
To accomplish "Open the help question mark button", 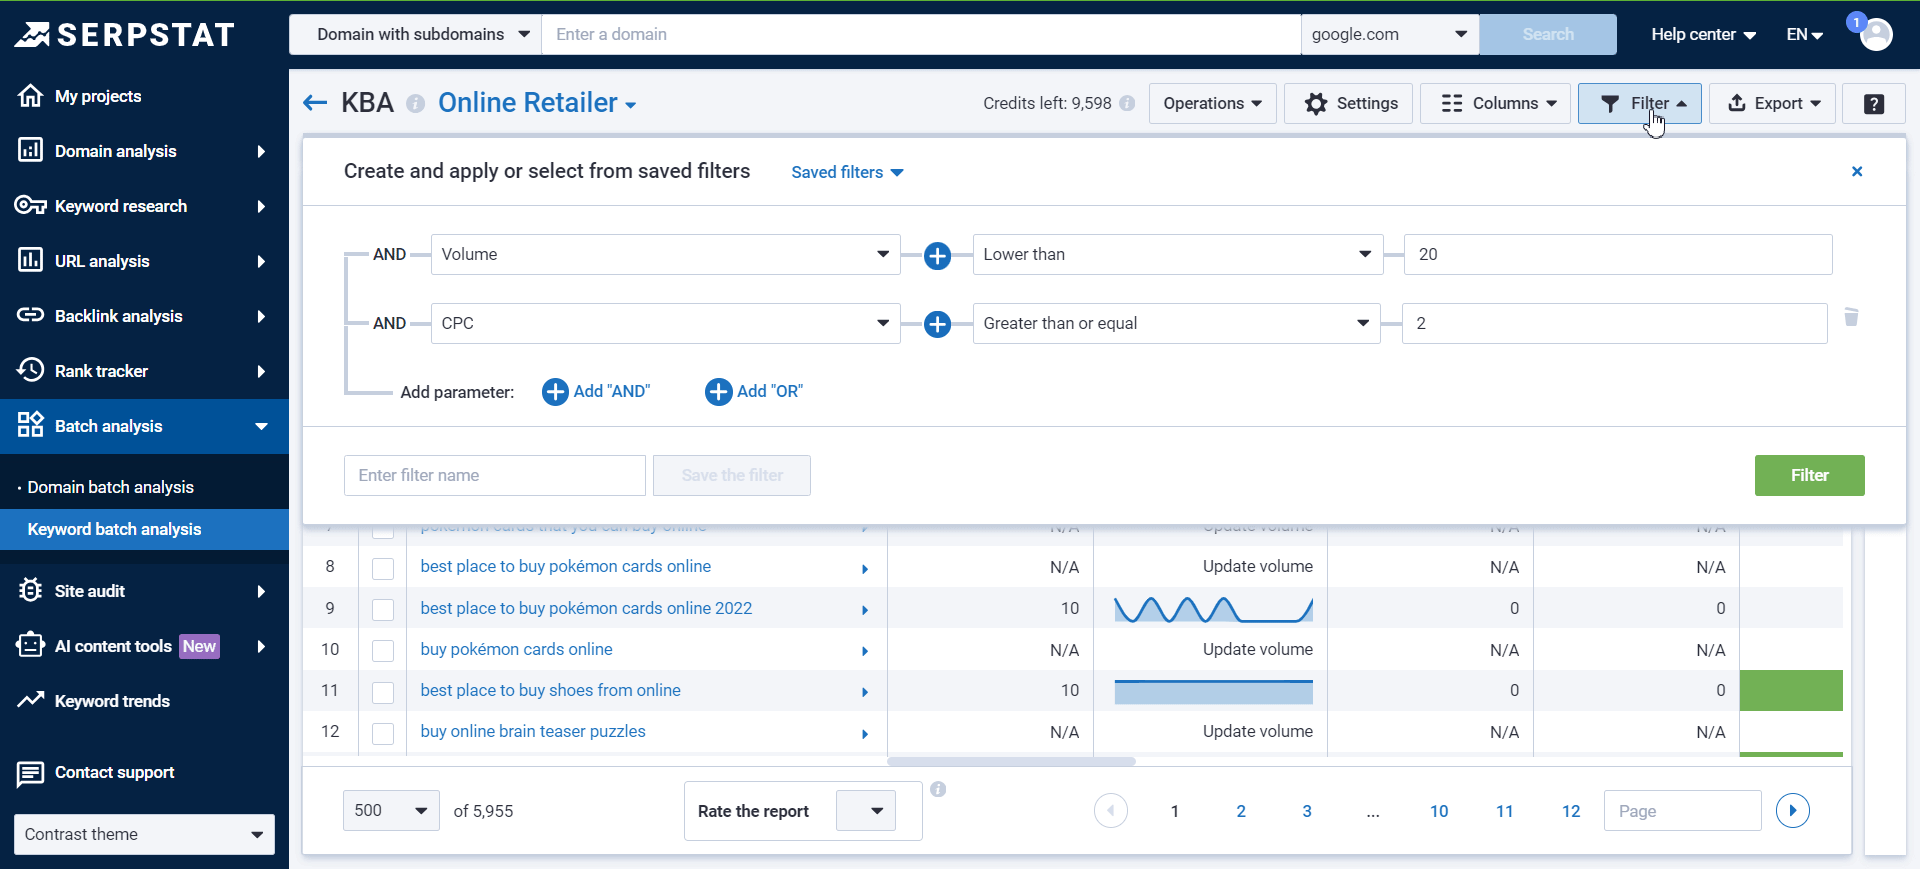I will [1873, 104].
